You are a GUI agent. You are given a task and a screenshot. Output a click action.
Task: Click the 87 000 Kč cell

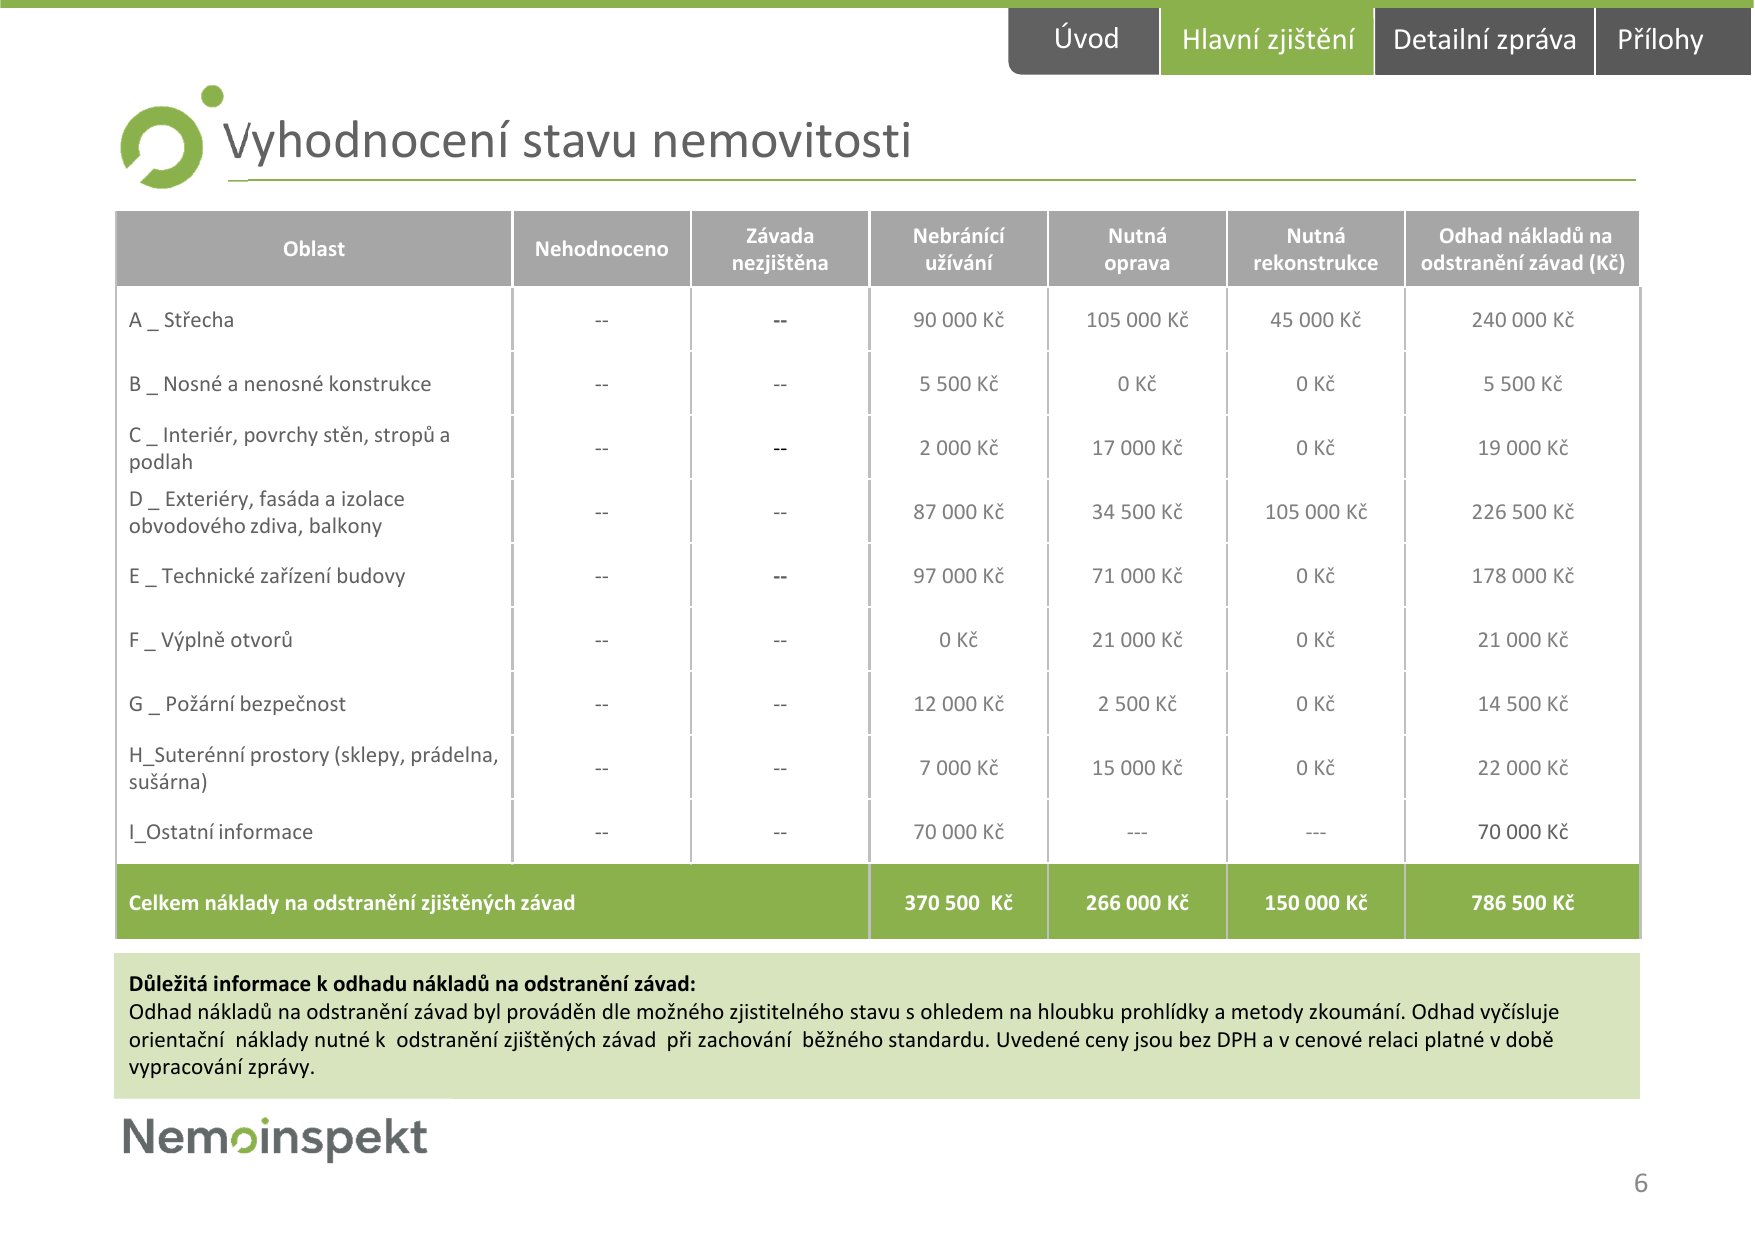click(x=958, y=512)
